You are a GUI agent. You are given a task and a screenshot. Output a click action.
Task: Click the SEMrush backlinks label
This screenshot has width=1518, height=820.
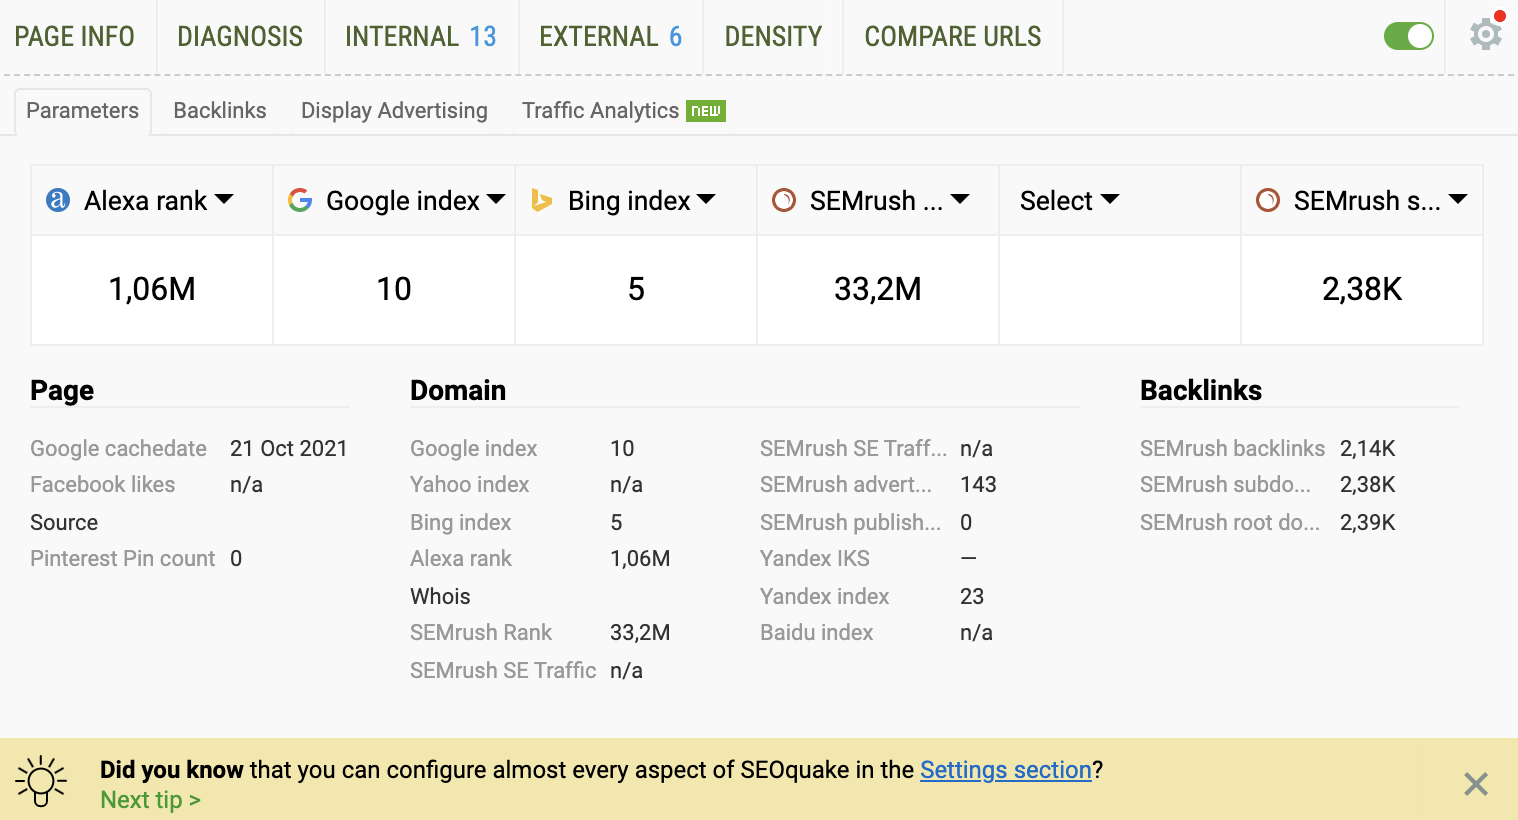click(1232, 448)
